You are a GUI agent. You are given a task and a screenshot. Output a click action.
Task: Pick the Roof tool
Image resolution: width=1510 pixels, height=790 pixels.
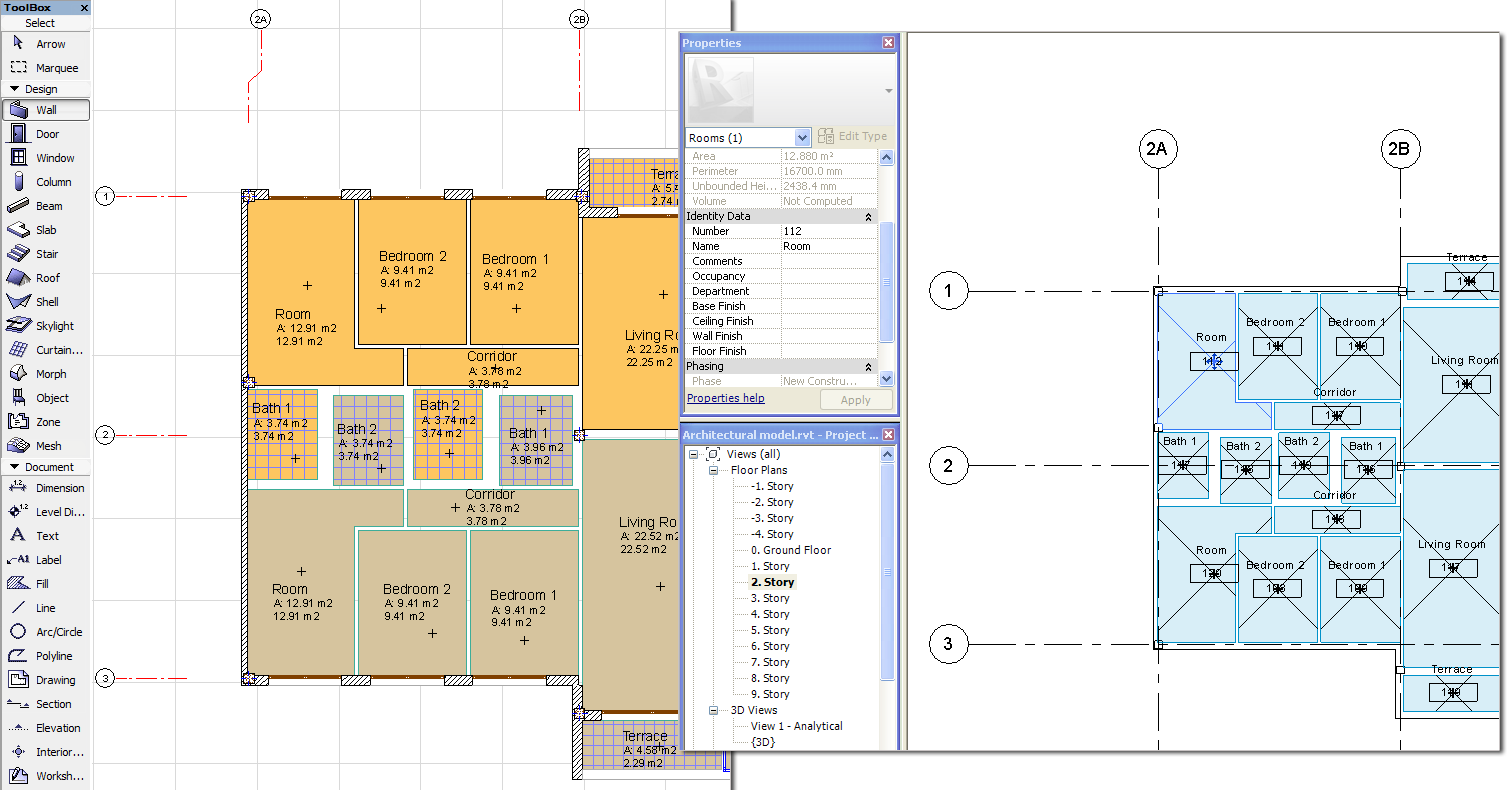pos(46,278)
